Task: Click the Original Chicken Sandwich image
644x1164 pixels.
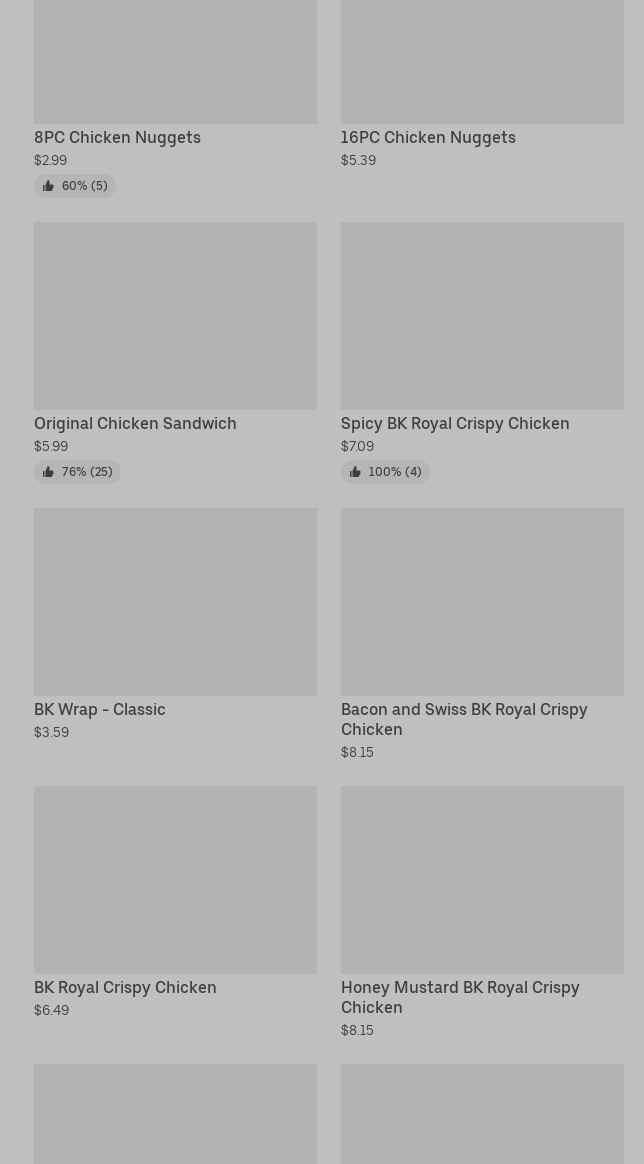Action: 175,315
